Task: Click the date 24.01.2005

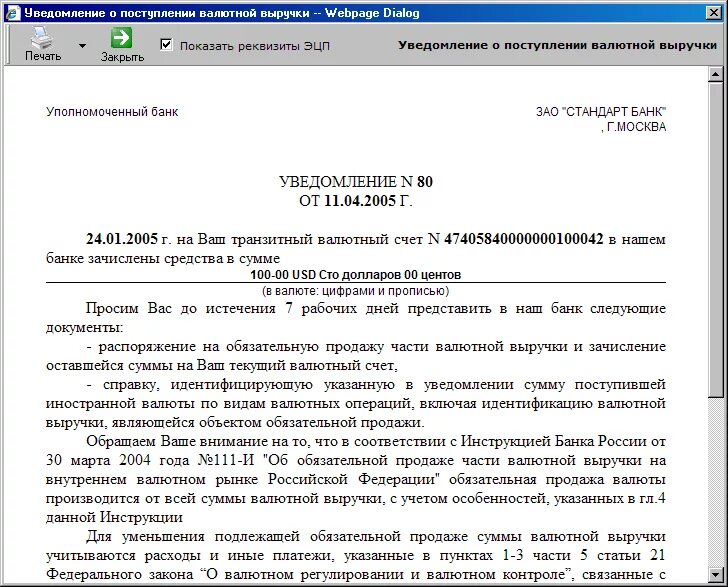Action: pyautogui.click(x=122, y=239)
